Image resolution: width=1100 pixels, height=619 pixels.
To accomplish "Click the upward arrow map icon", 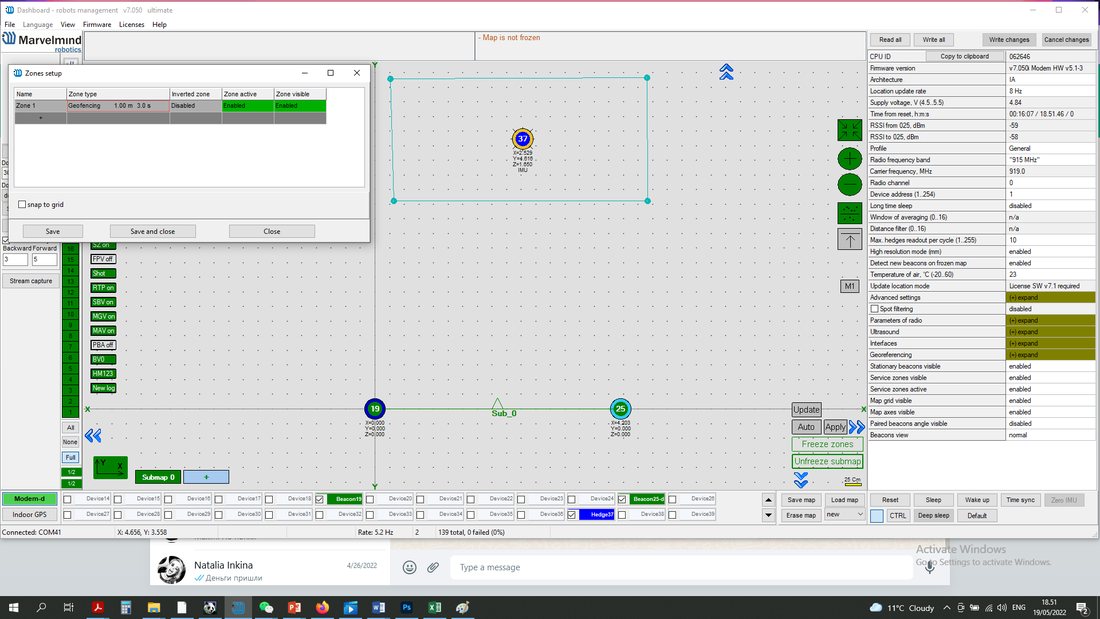I will click(850, 240).
